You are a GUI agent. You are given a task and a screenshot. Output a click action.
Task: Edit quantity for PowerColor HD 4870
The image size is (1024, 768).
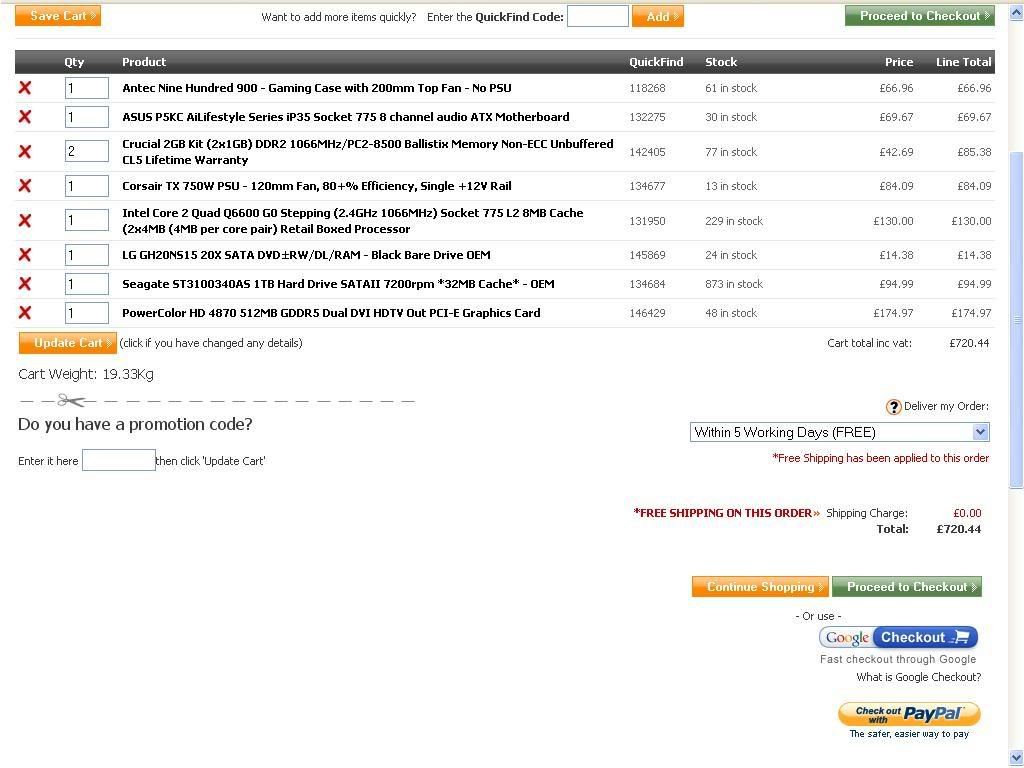[87, 313]
